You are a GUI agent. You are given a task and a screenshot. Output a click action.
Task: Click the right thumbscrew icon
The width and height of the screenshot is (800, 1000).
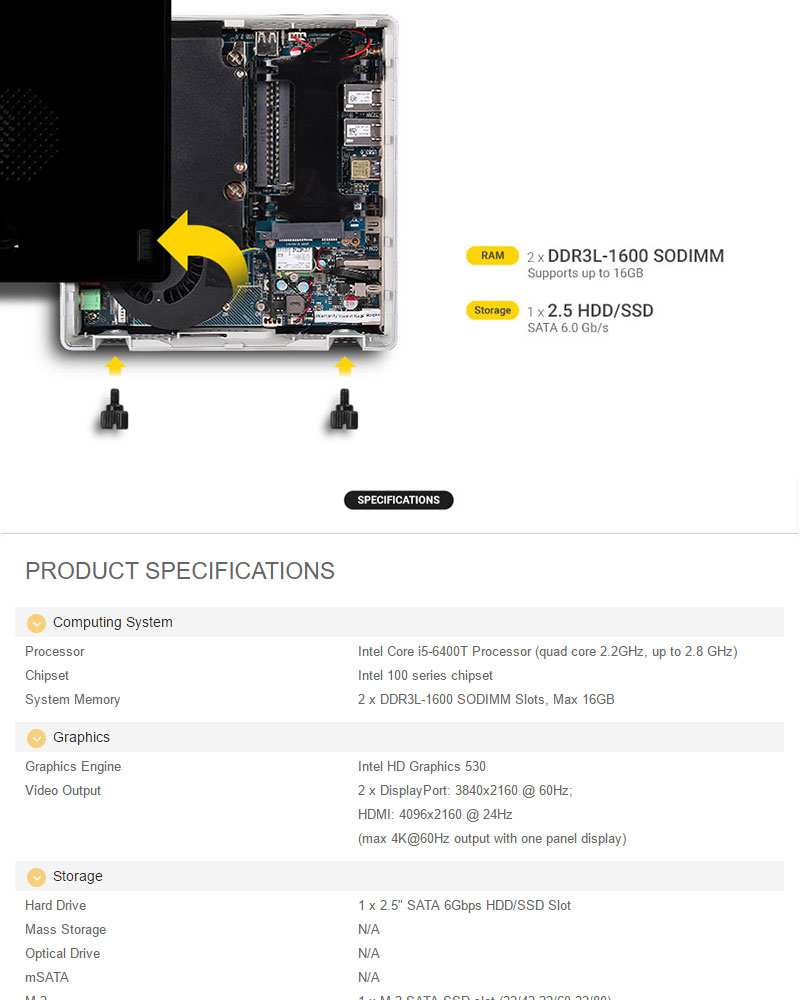(x=344, y=409)
